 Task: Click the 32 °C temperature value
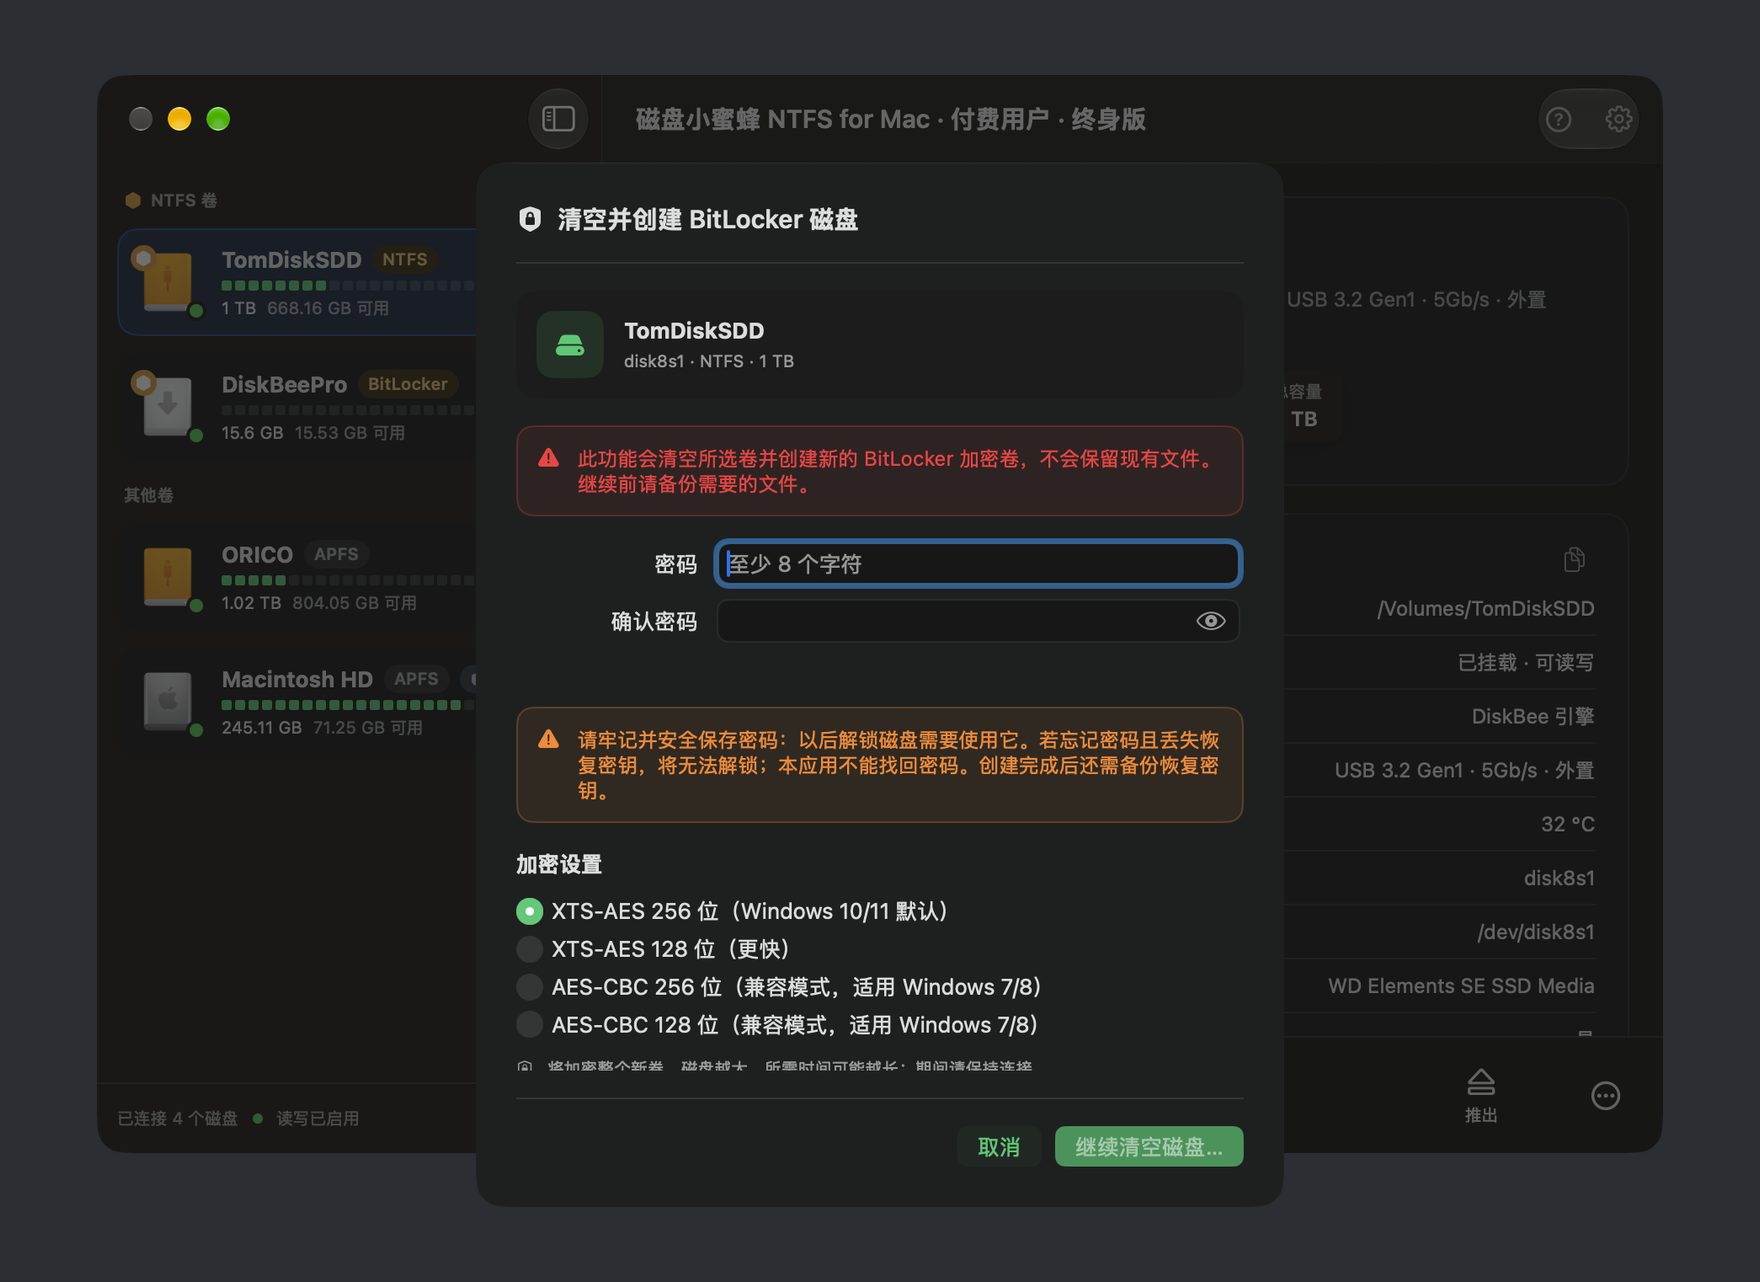coord(1568,824)
